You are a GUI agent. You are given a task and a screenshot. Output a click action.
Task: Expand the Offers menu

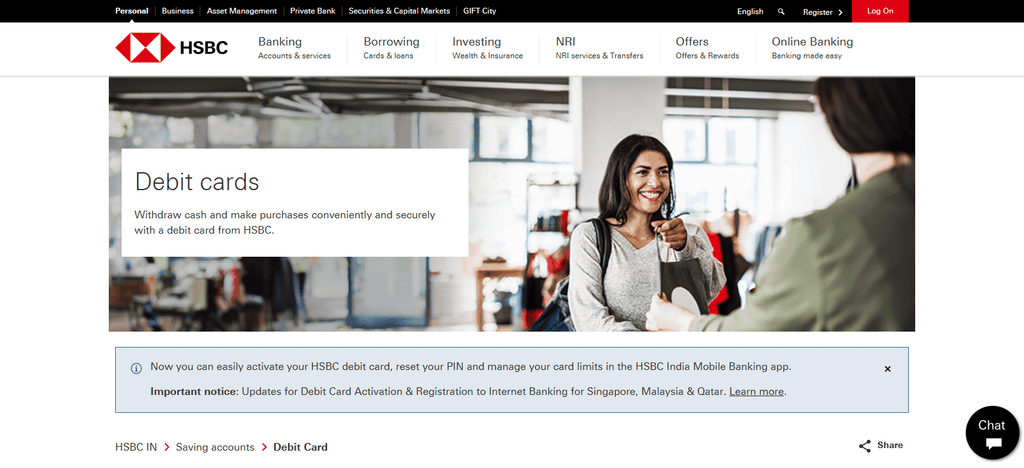click(707, 48)
